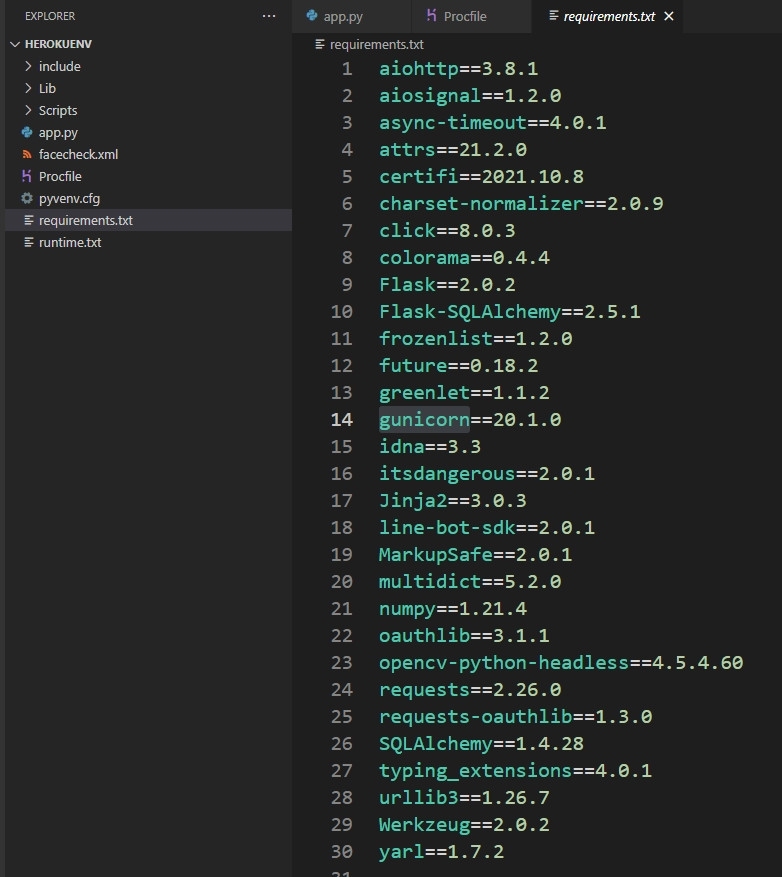This screenshot has height=877, width=782.
Task: Click the Heroku icon on Procfile tab
Action: pos(431,16)
